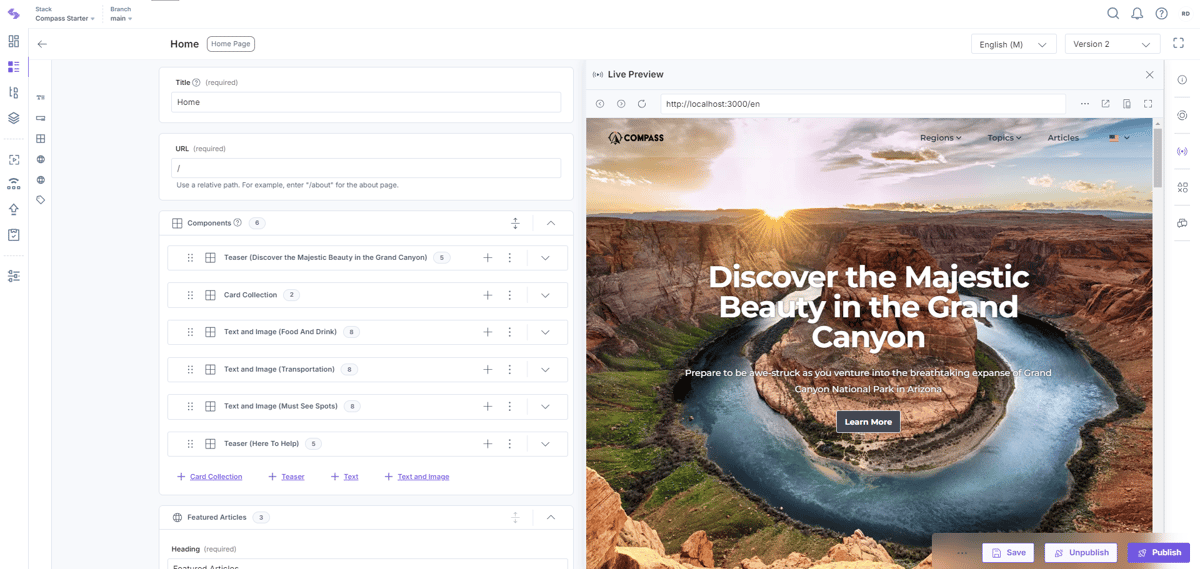Toggle expand-all arrows in Components header
1200x569 pixels.
tap(516, 223)
